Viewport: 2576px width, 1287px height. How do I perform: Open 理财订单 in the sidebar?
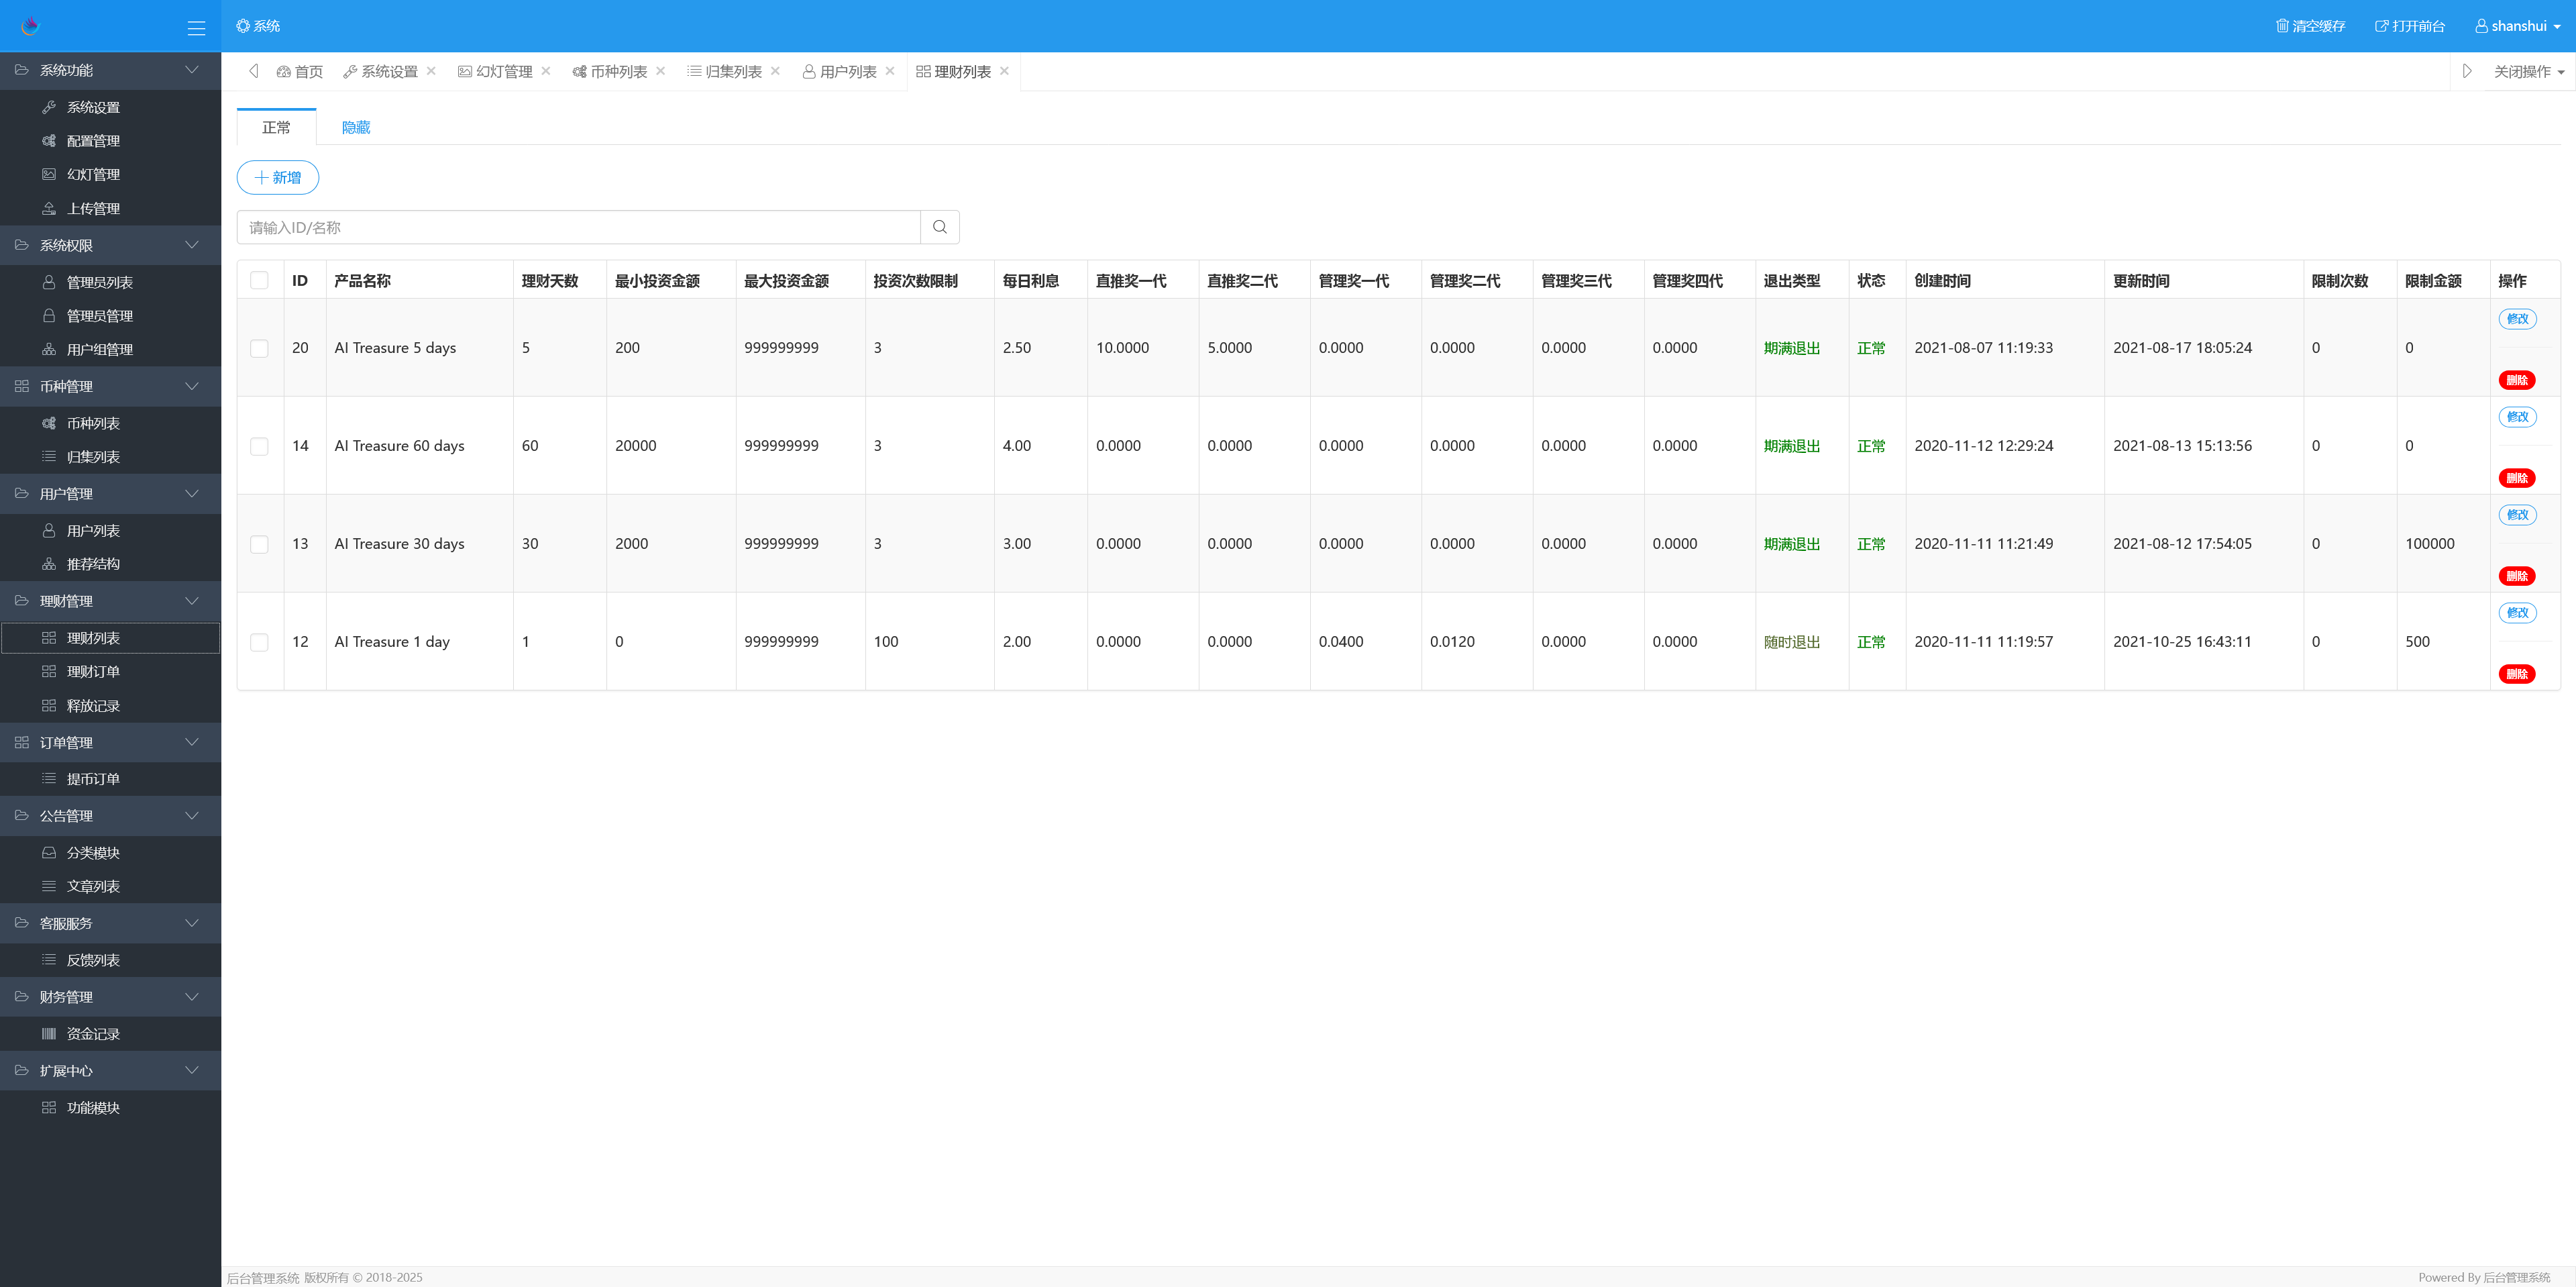click(93, 672)
